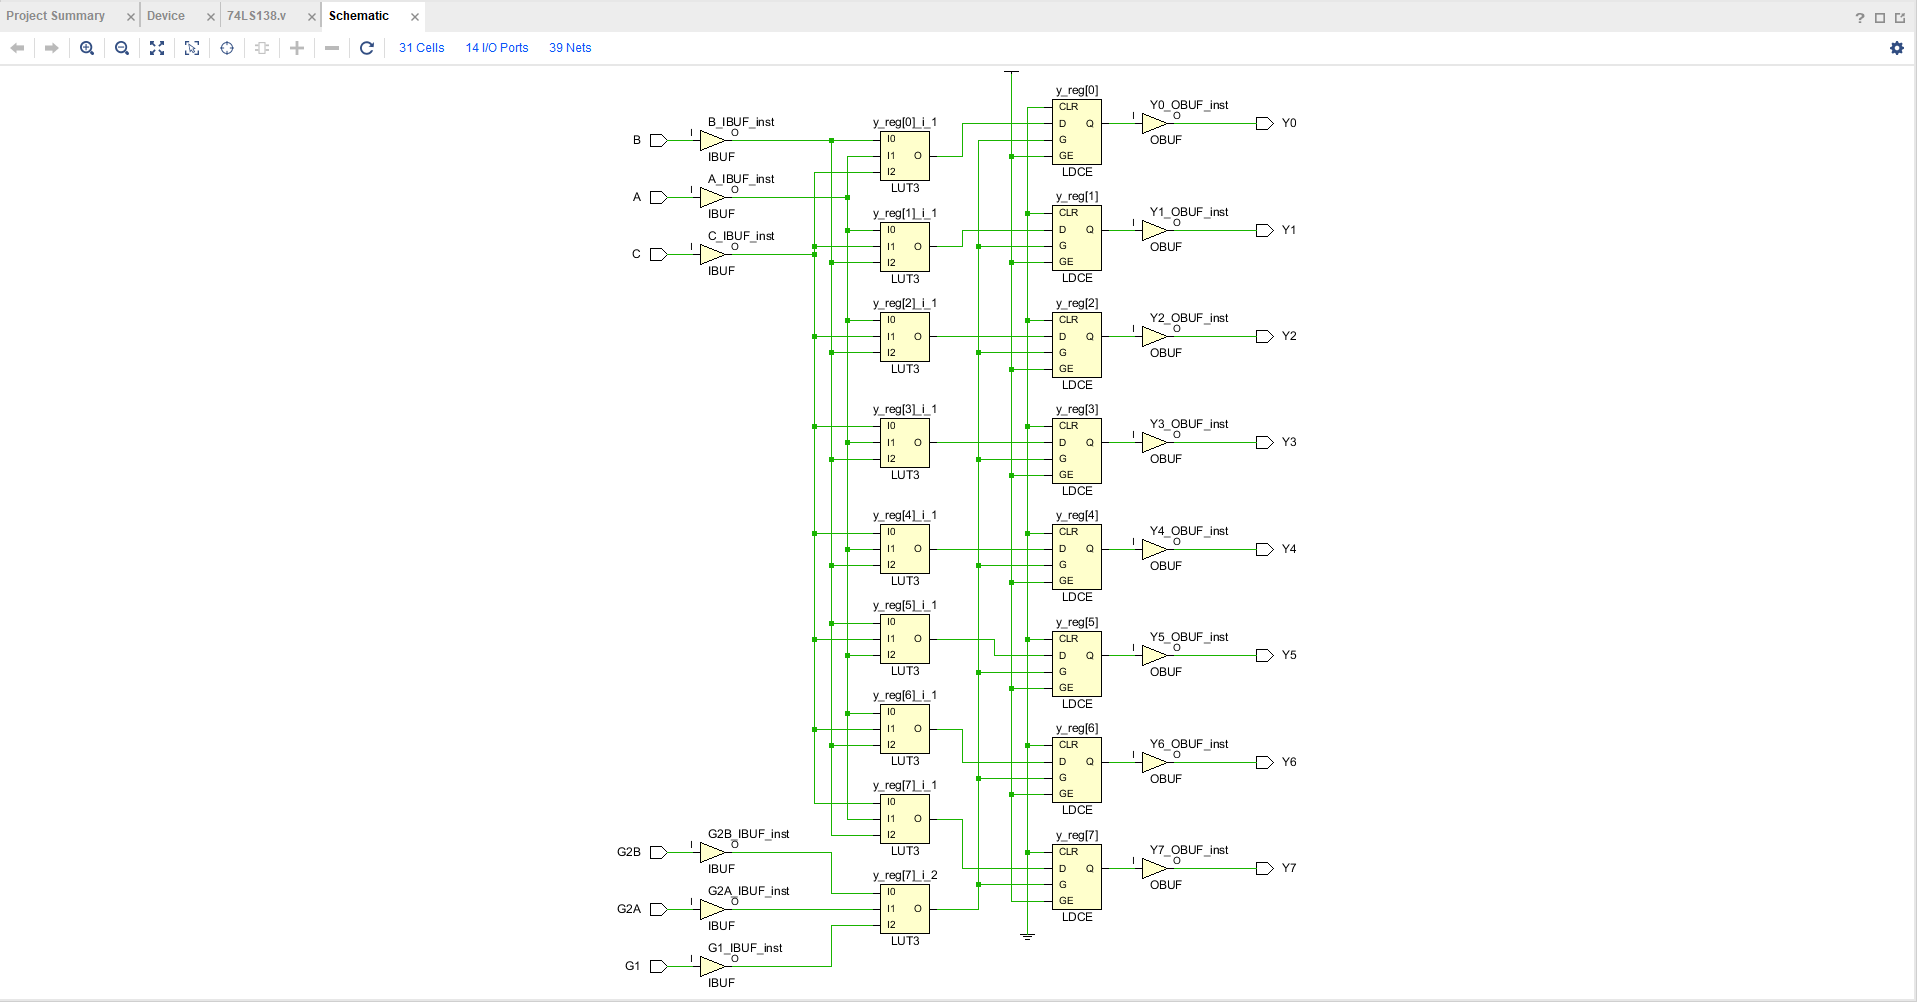
Task: Click the help question mark icon
Action: tap(1858, 17)
